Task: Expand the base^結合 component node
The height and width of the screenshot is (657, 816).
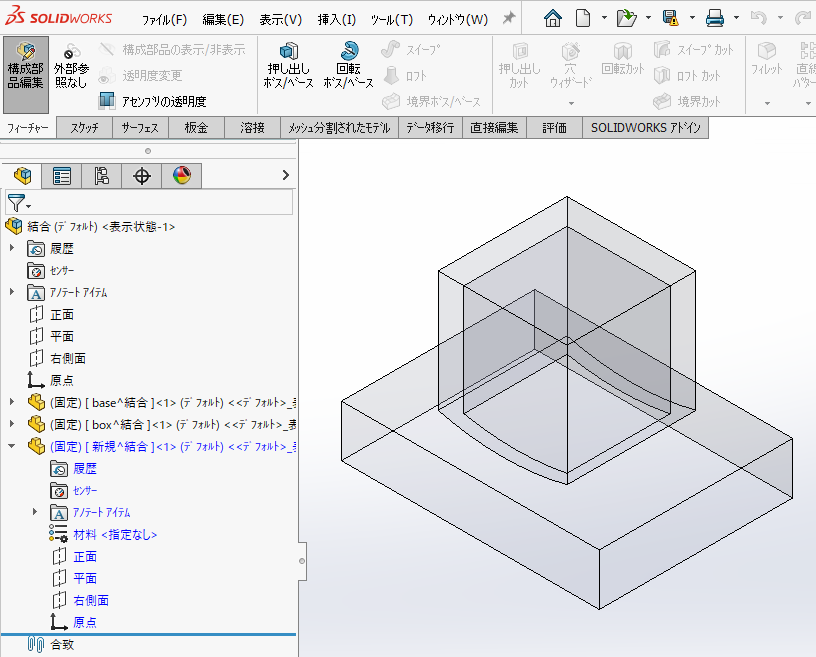Action: 11,401
